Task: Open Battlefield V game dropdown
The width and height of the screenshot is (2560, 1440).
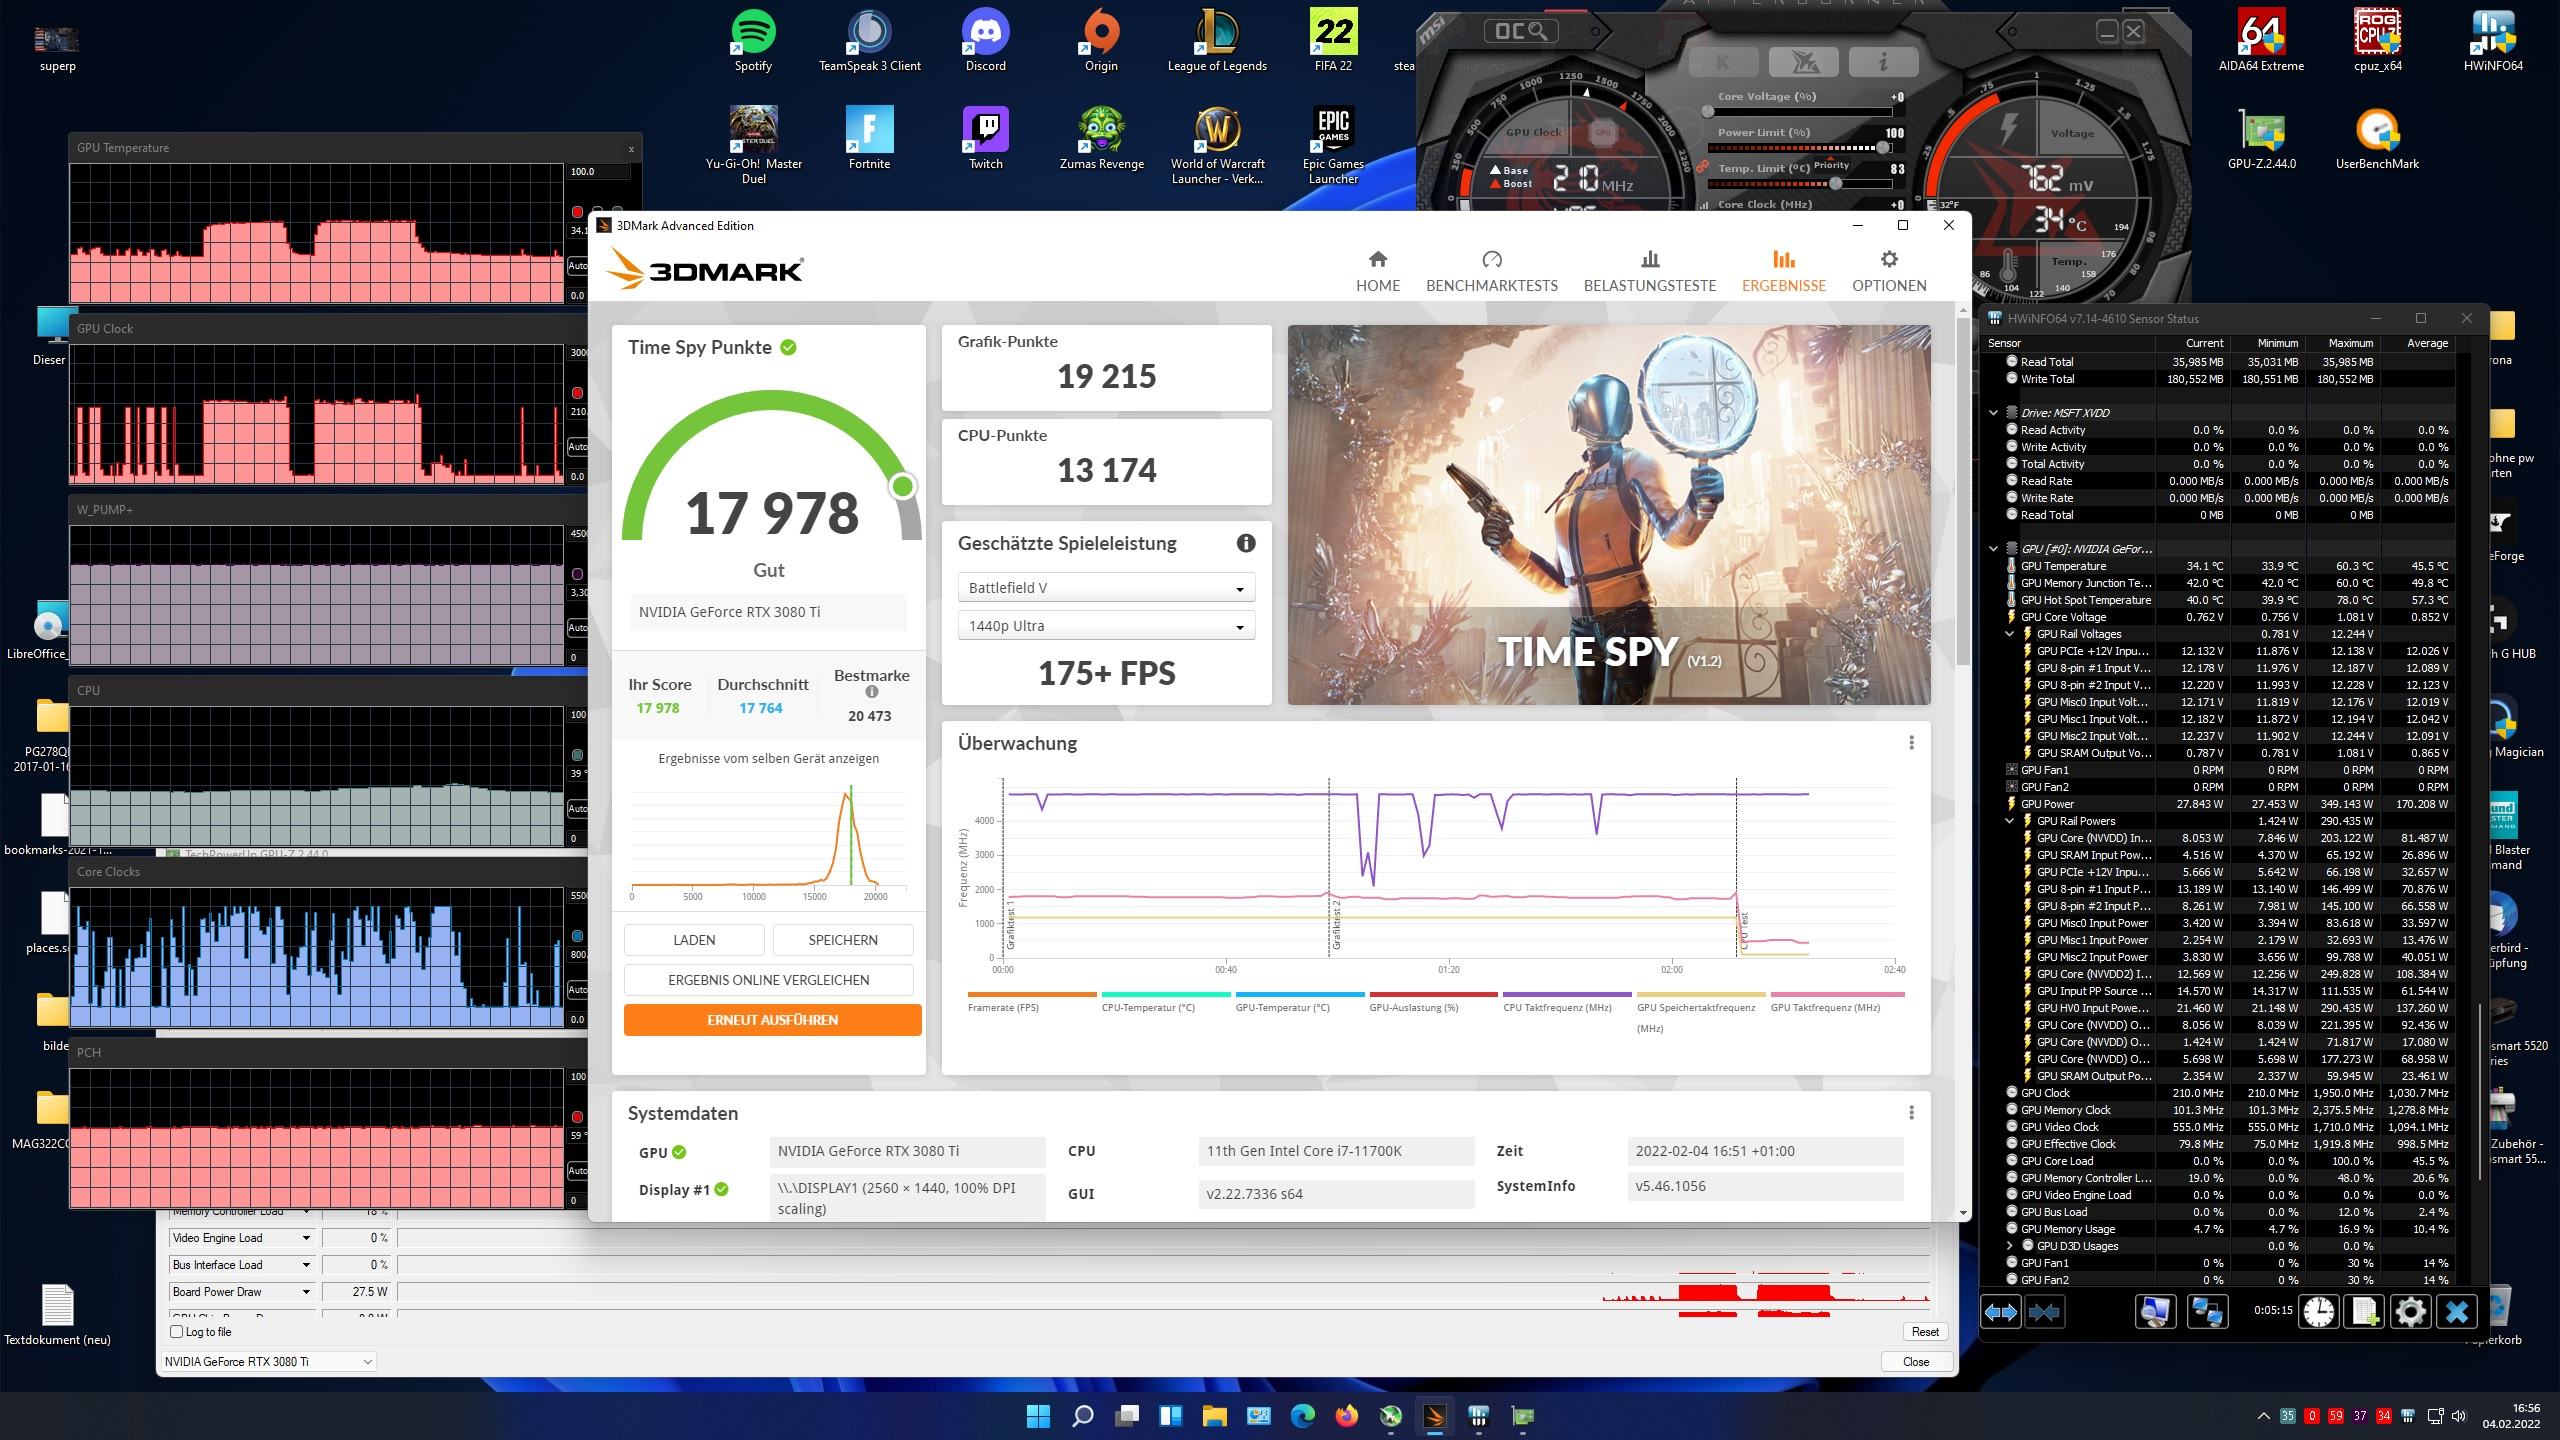Action: coord(1106,588)
